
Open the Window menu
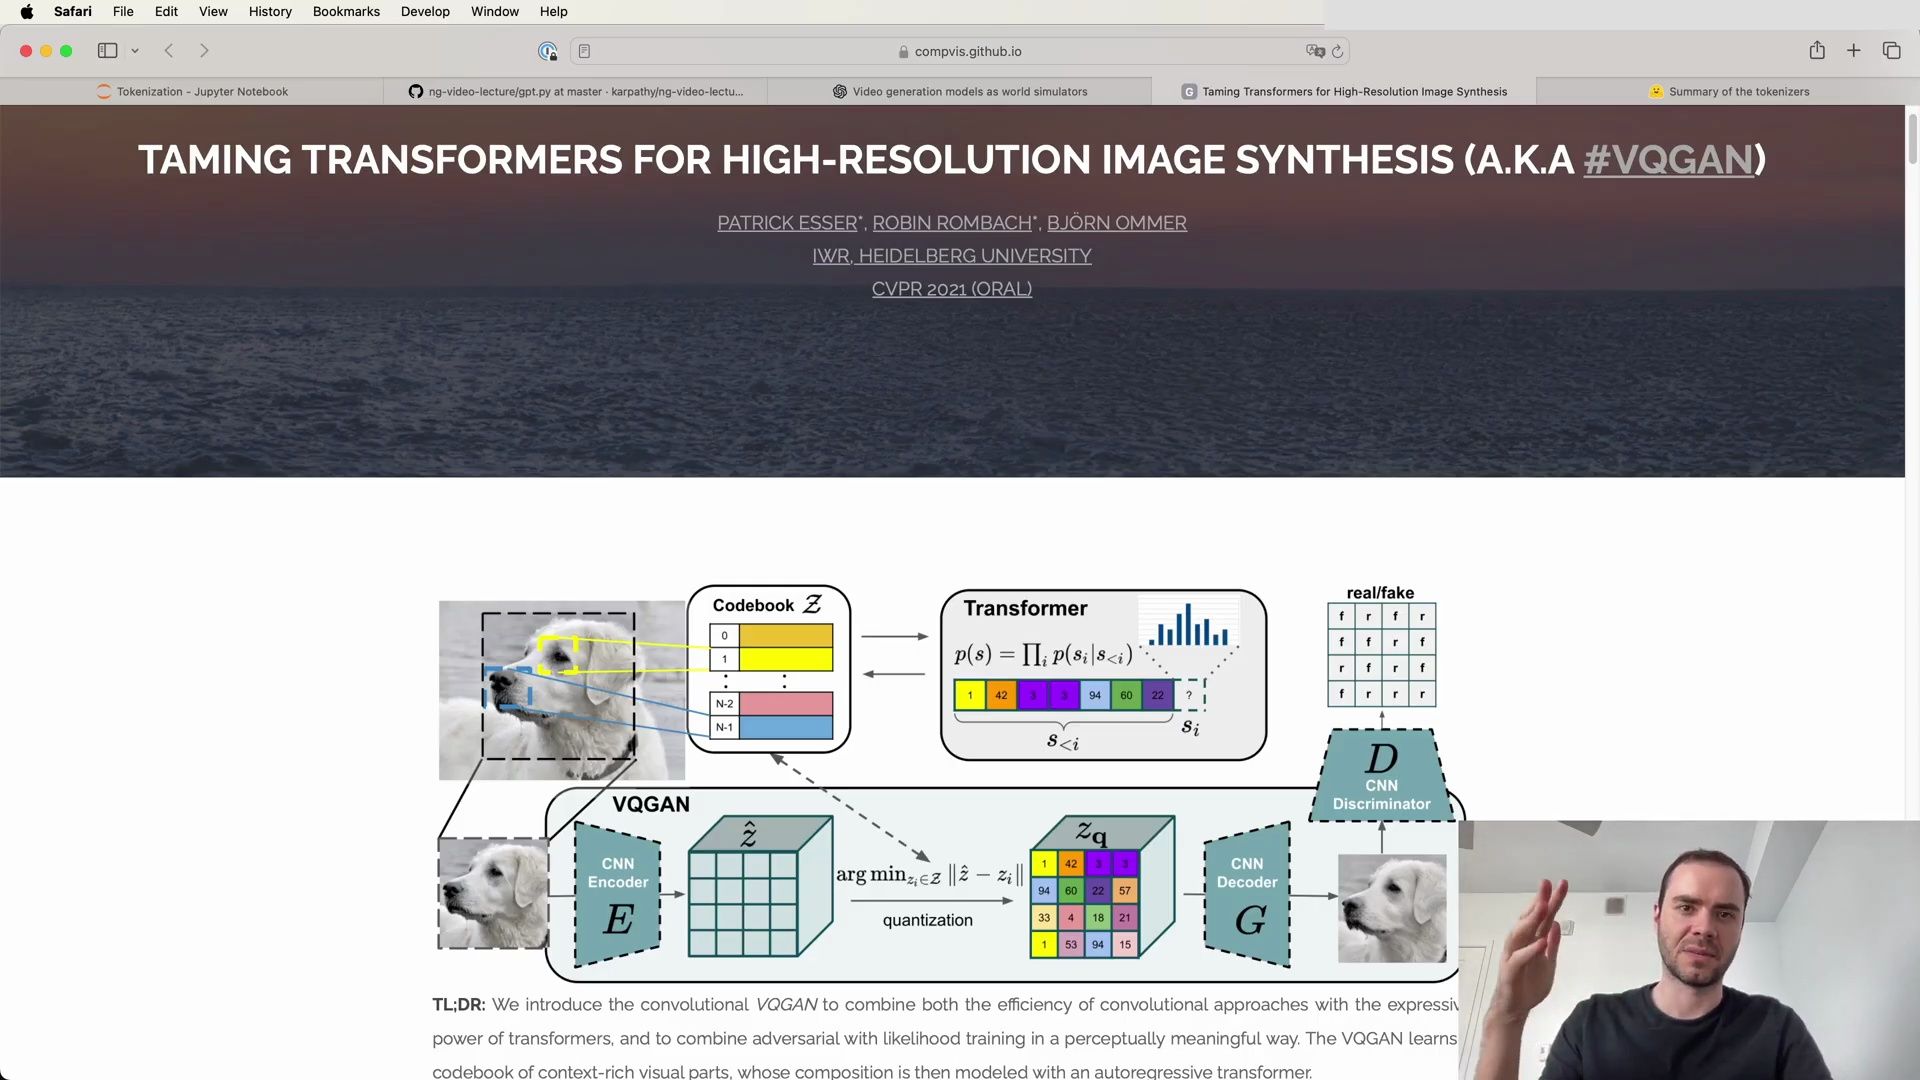pyautogui.click(x=495, y=12)
